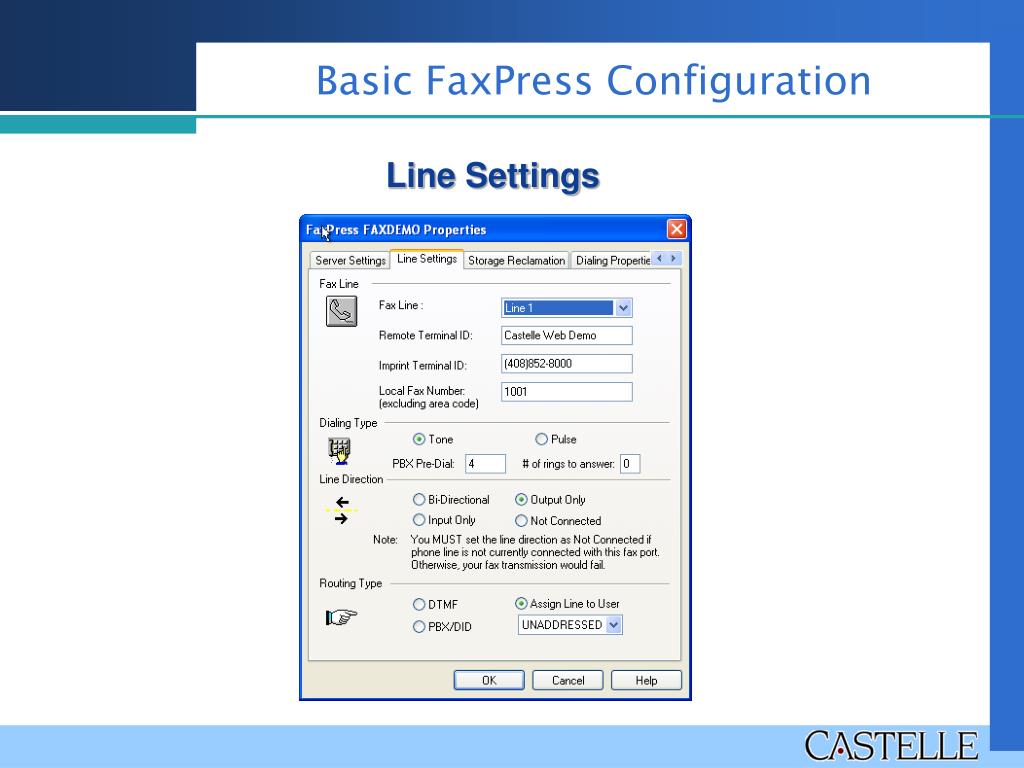1024x768 pixels.
Task: Click the OK button
Action: 489,680
